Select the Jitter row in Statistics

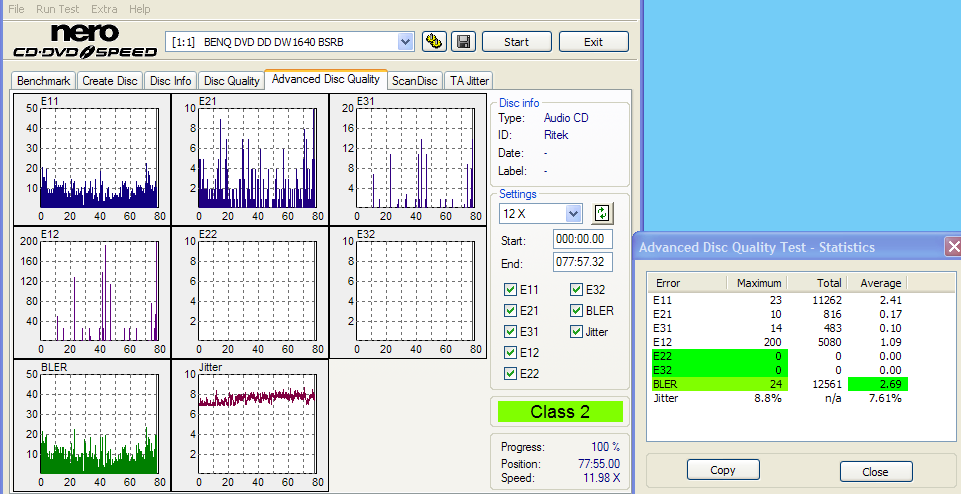click(778, 398)
